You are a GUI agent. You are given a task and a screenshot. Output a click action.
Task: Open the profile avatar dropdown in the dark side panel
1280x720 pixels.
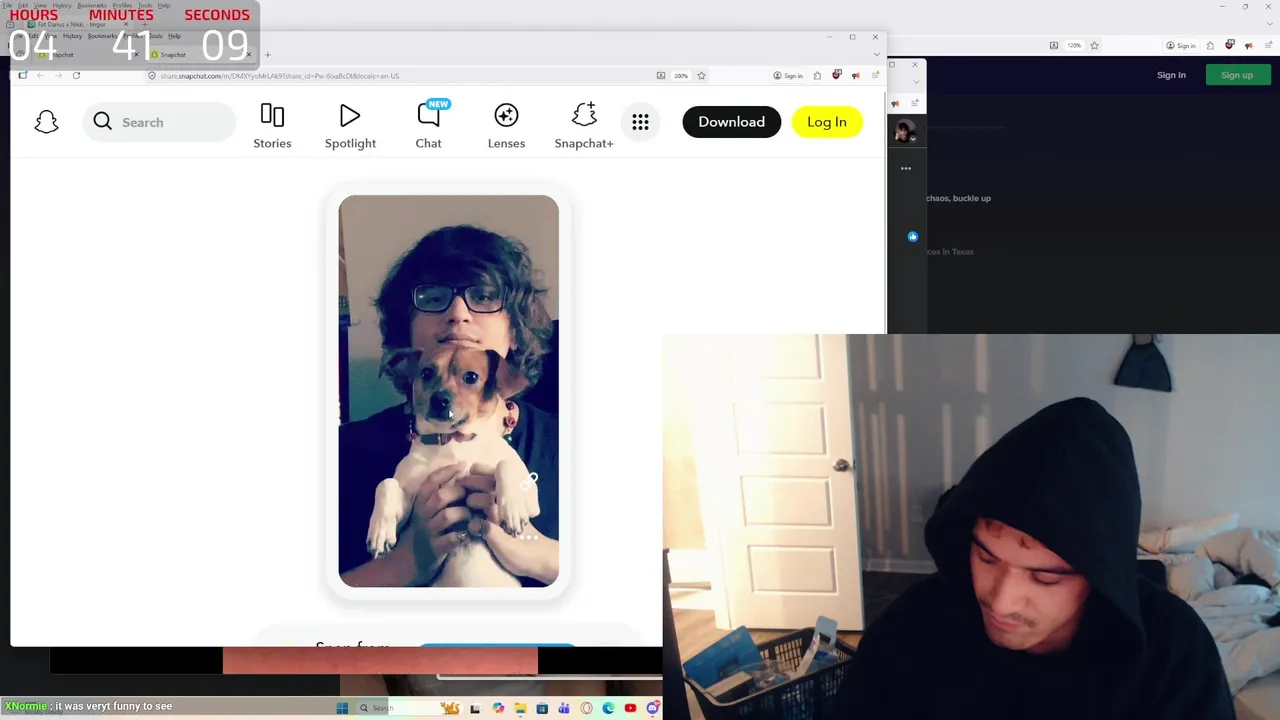(904, 132)
